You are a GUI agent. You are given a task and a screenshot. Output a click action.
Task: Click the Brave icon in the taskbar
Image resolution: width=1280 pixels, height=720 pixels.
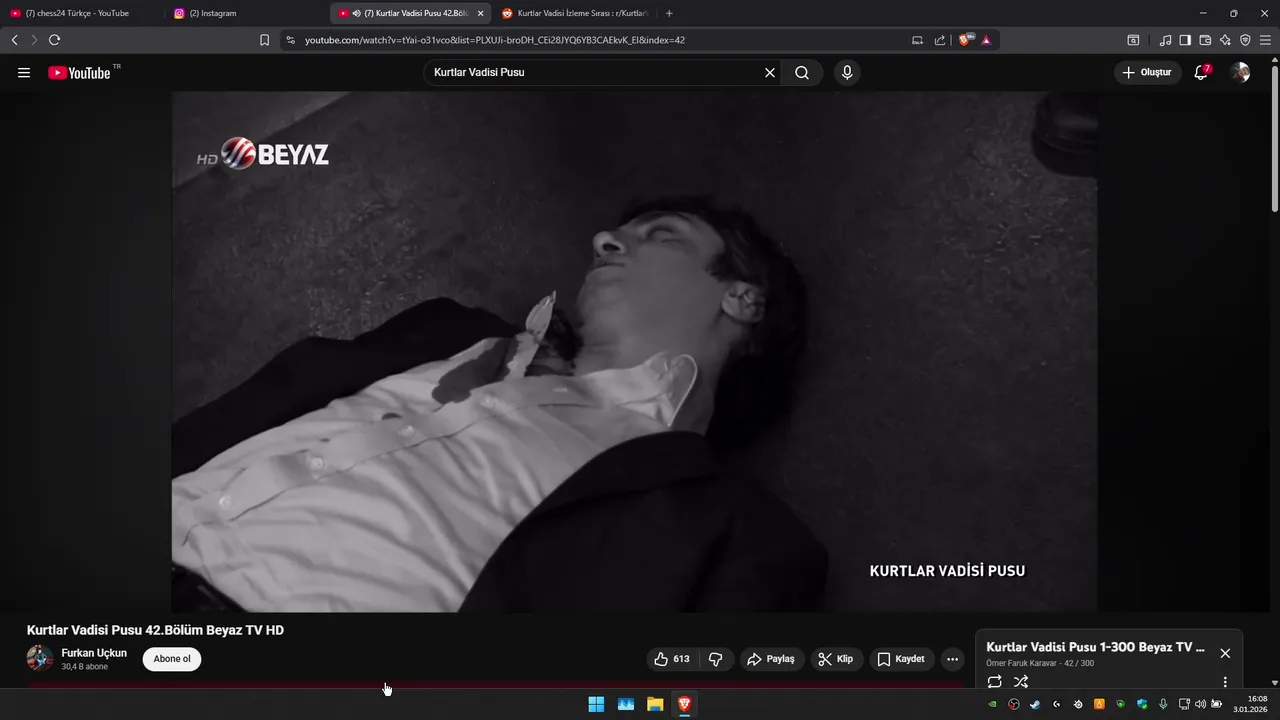pyautogui.click(x=685, y=704)
